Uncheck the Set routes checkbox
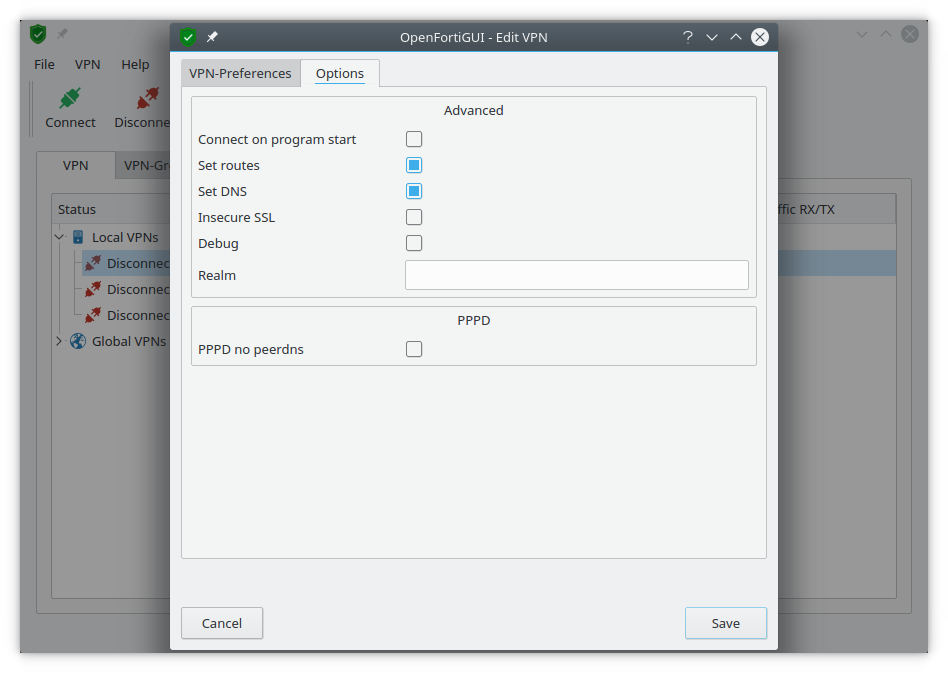 tap(414, 165)
